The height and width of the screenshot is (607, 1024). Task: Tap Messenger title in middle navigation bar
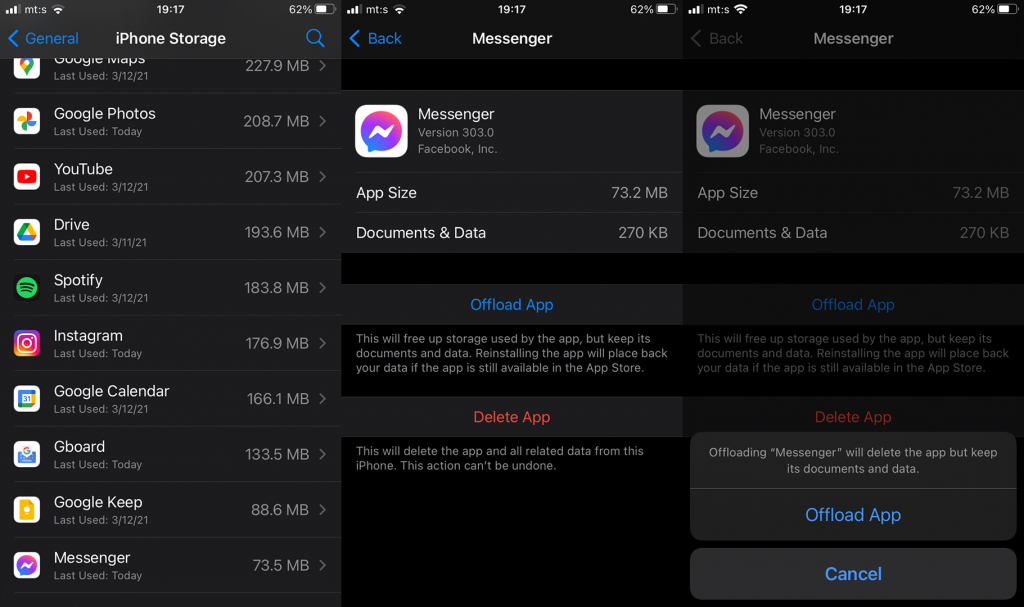click(512, 39)
